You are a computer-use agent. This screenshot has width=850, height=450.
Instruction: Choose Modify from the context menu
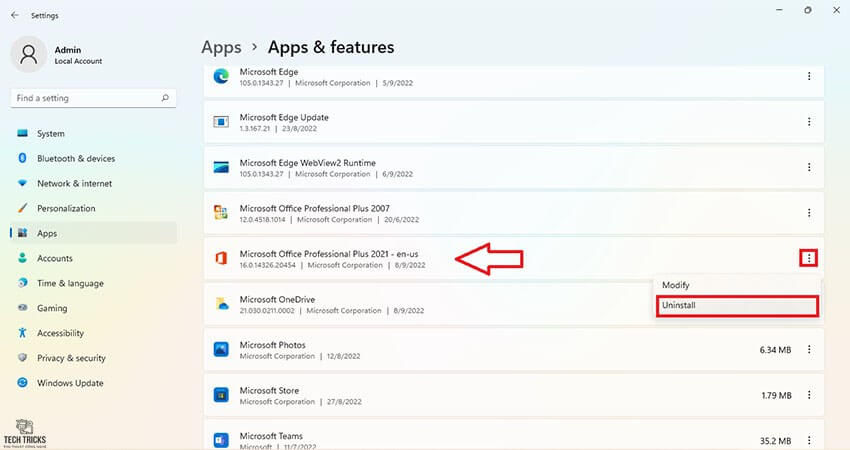pos(737,285)
